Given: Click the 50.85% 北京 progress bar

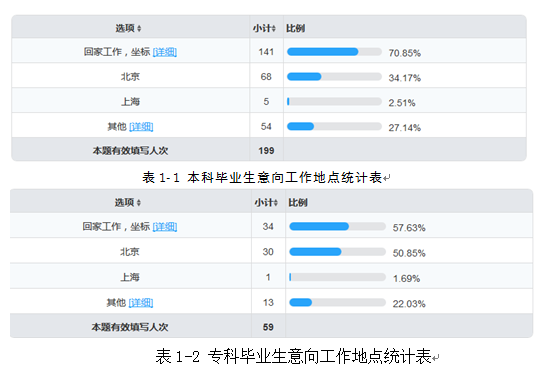Looking at the screenshot, I should [337, 252].
